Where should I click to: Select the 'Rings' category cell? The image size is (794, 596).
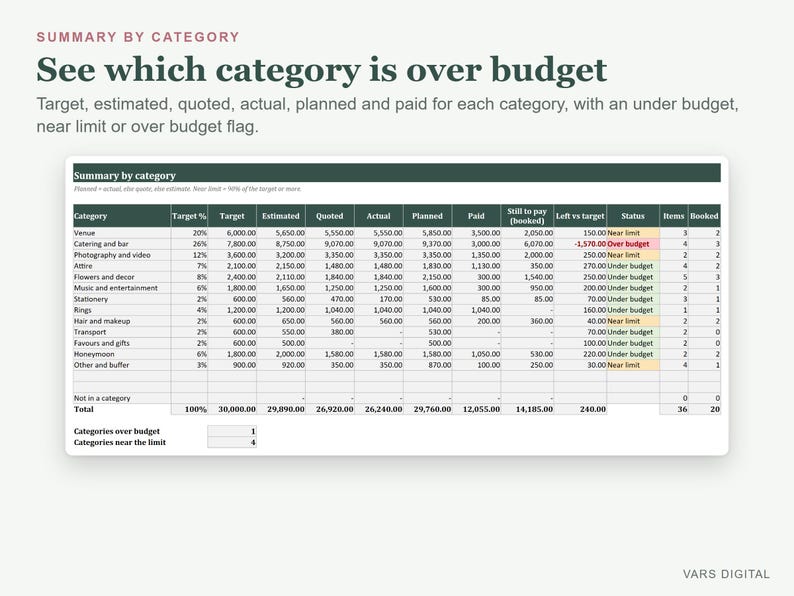coord(122,310)
